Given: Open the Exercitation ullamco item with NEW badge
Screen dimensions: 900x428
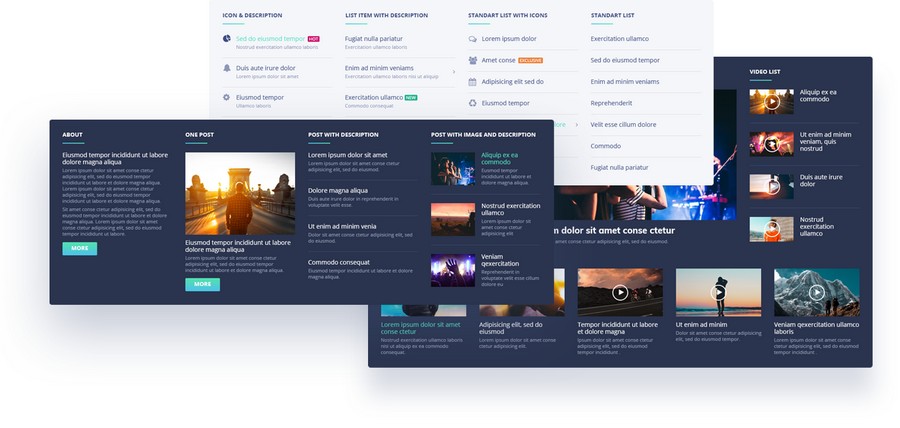Looking at the screenshot, I should point(373,97).
